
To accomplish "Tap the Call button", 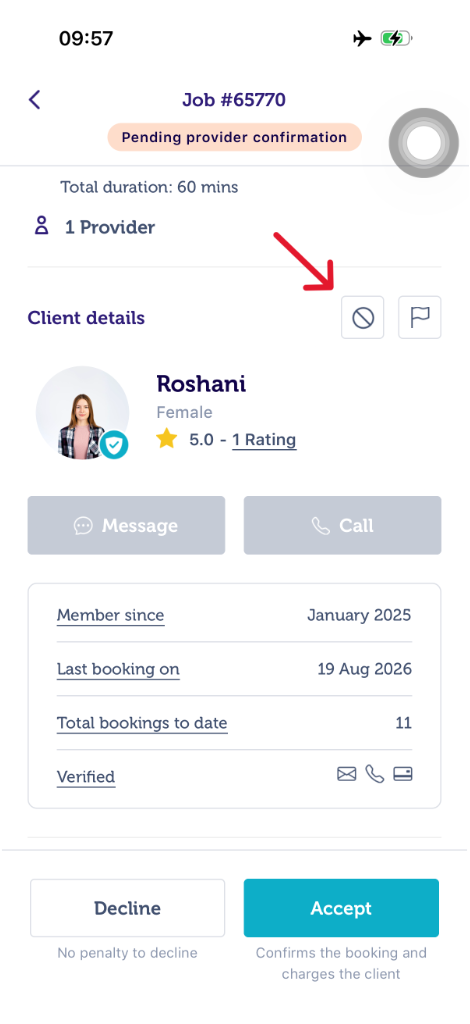I will pyautogui.click(x=343, y=525).
